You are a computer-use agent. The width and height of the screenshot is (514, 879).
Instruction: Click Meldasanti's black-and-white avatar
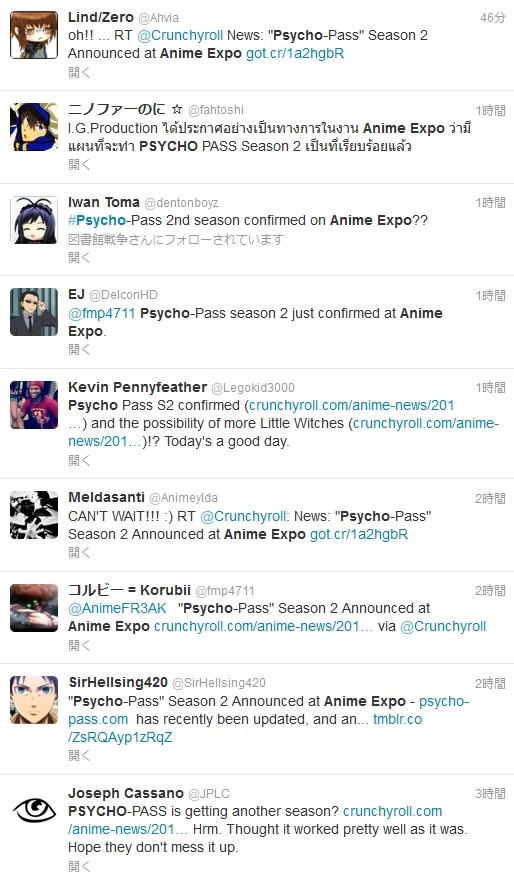coord(34,515)
